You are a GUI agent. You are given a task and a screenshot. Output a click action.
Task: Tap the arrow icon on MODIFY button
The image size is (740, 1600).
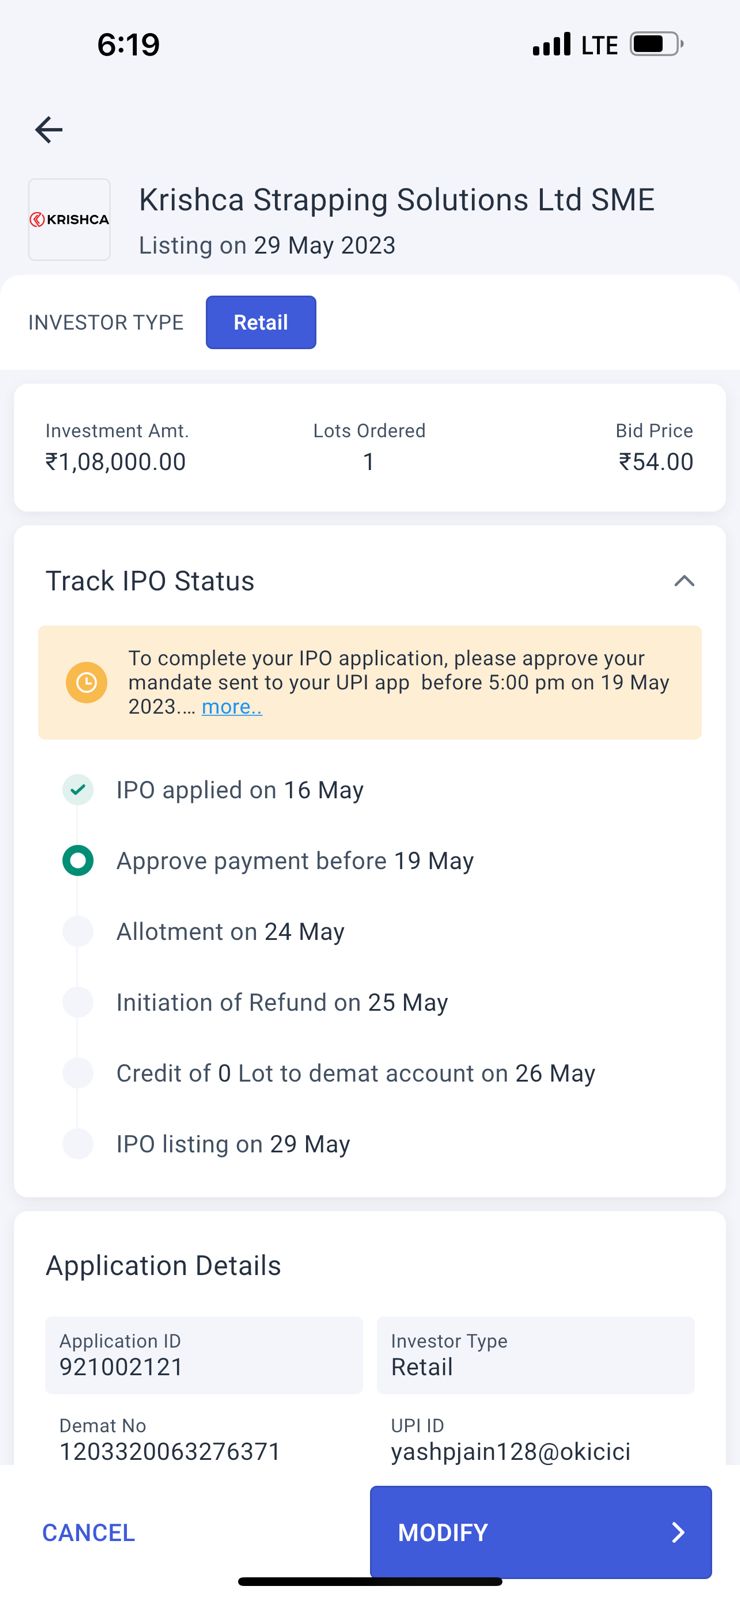tap(677, 1532)
